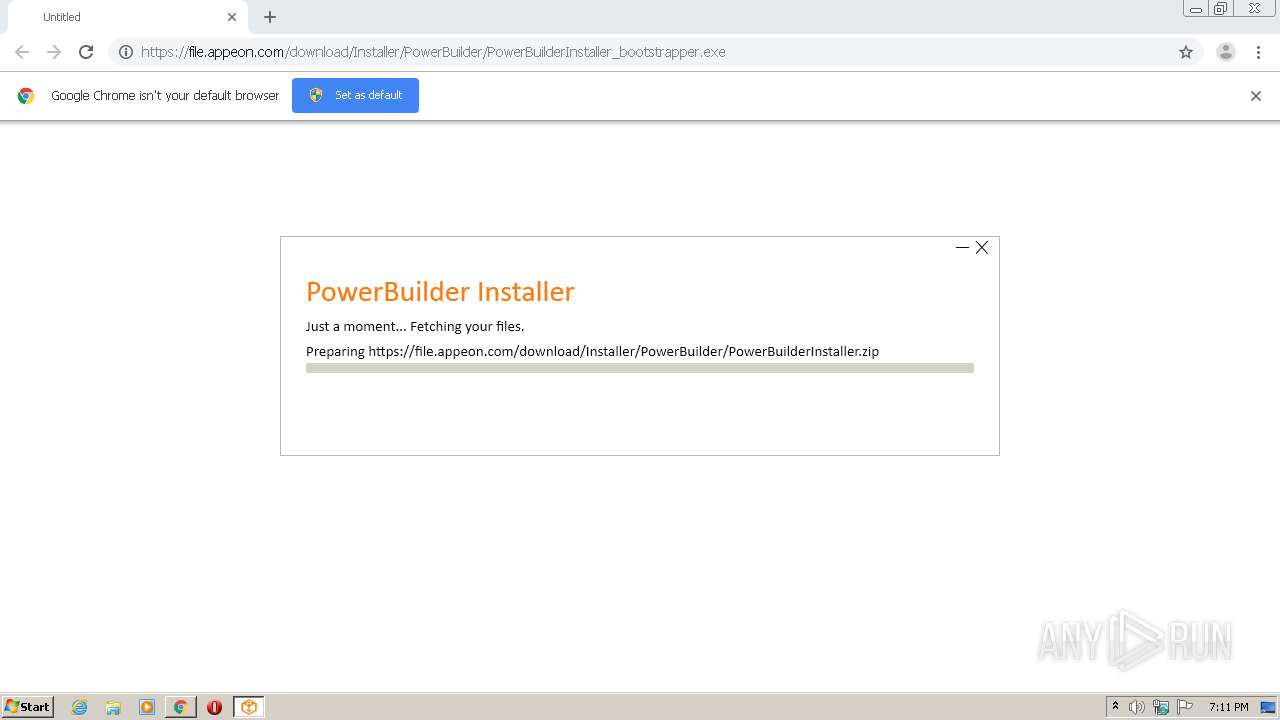The image size is (1280, 720).
Task: Click the PowerBuilder Installer heading
Action: pyautogui.click(x=440, y=291)
